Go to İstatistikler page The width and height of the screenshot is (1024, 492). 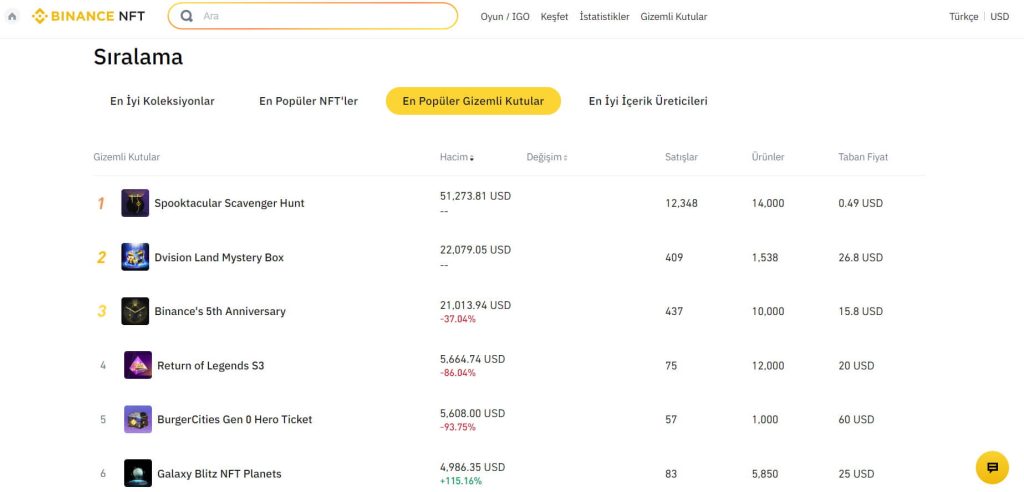click(x=604, y=16)
